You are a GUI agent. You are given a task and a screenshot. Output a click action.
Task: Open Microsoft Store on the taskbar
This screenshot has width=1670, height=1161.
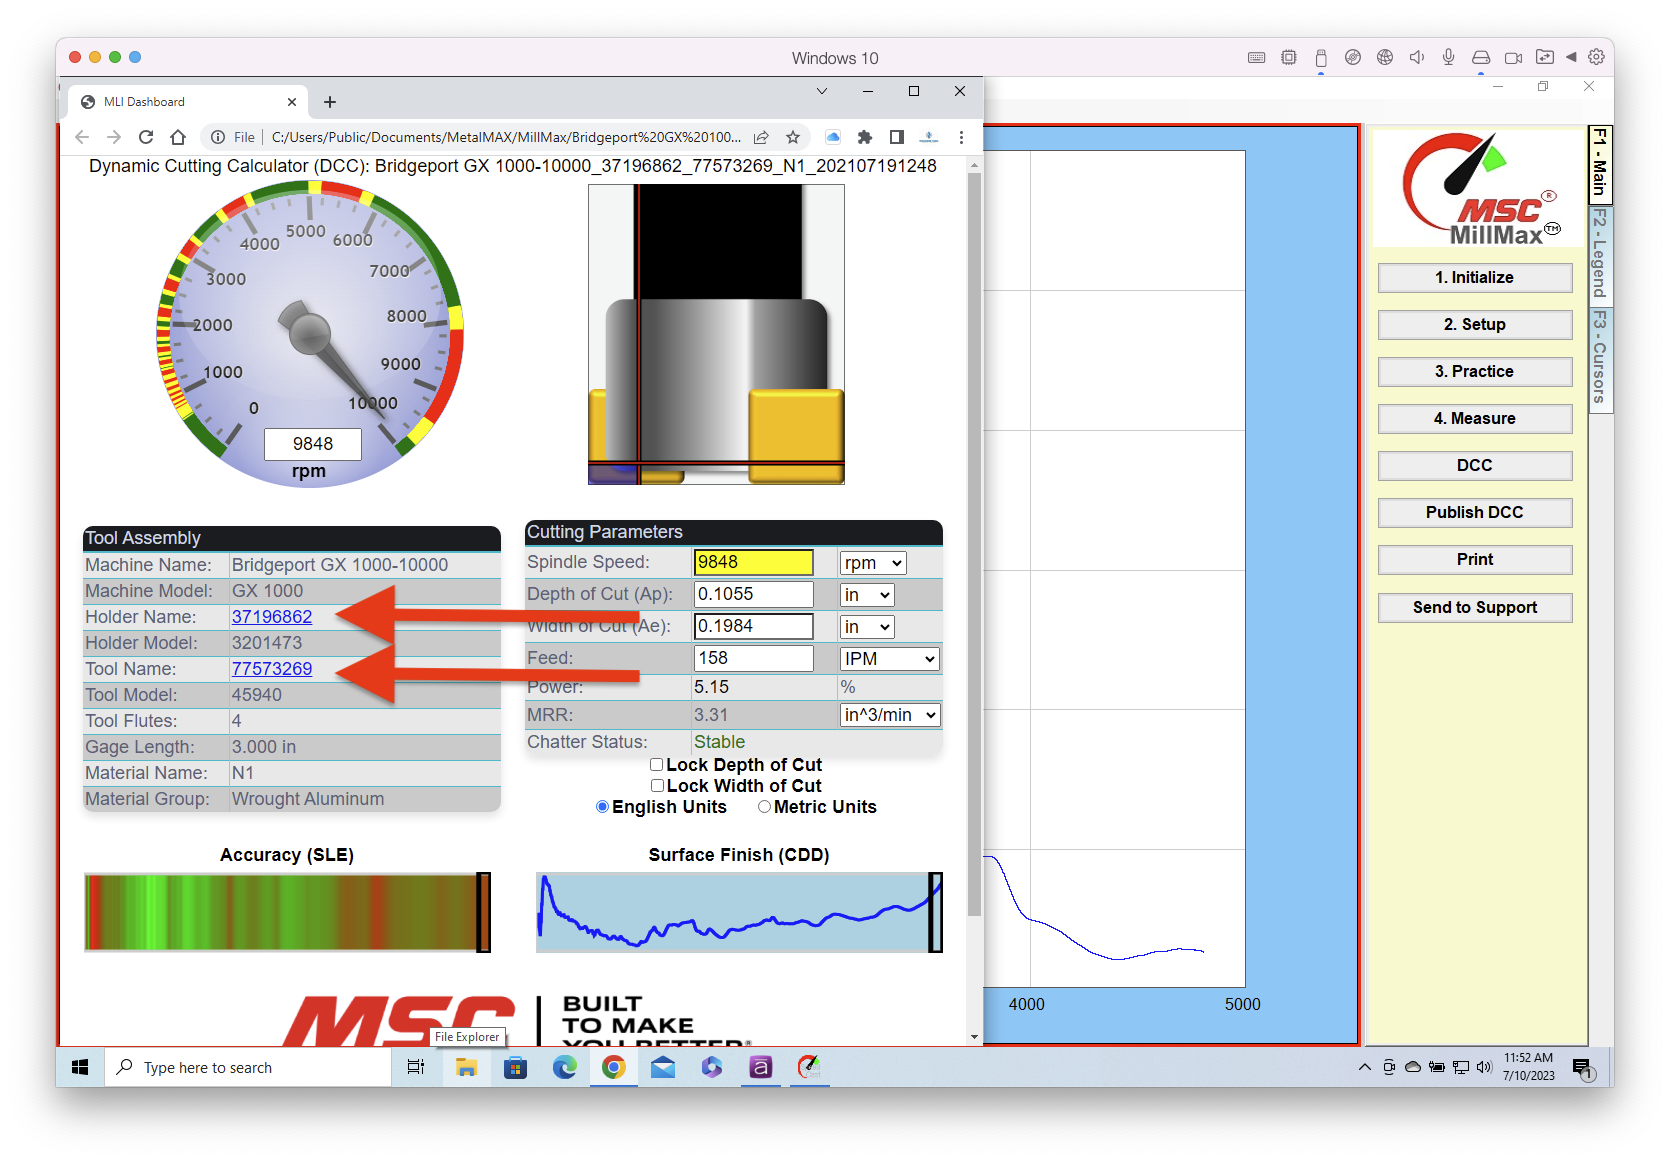(515, 1067)
